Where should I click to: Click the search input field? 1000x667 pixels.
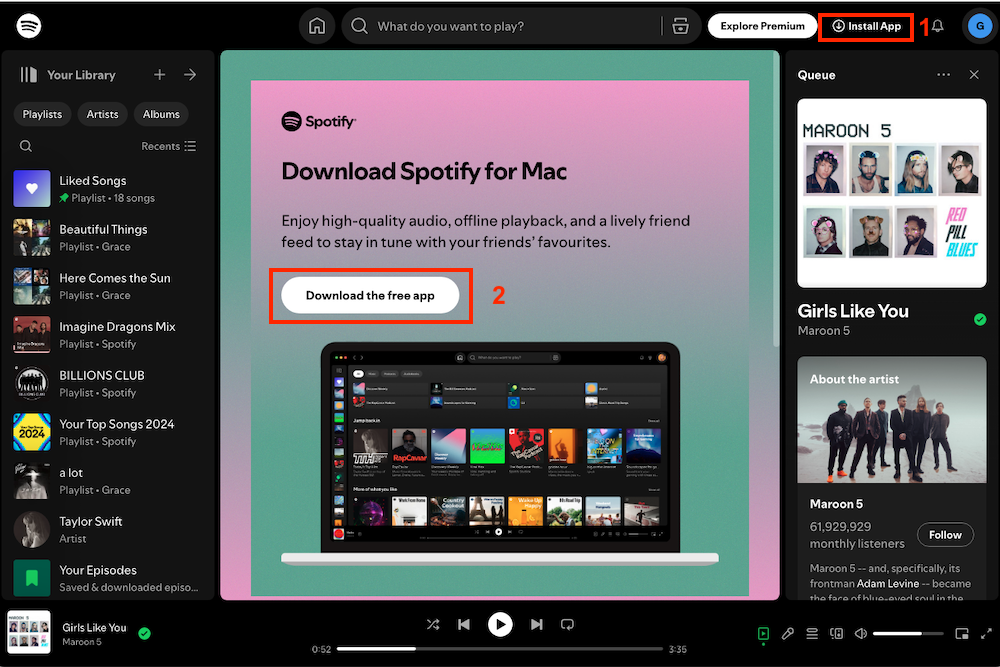coord(514,26)
